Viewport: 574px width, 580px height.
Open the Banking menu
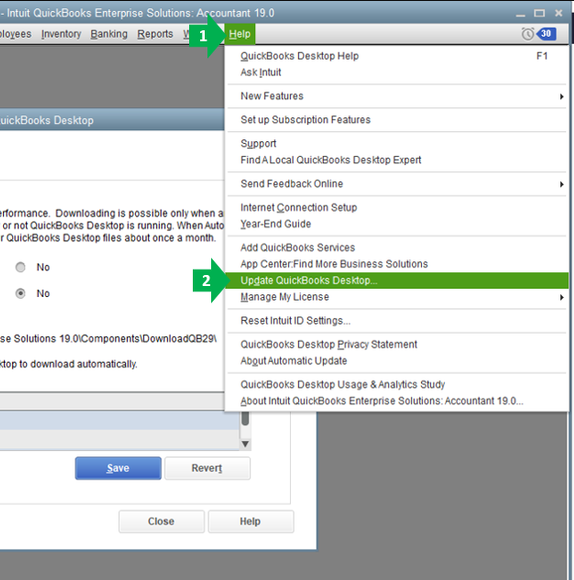tap(109, 34)
